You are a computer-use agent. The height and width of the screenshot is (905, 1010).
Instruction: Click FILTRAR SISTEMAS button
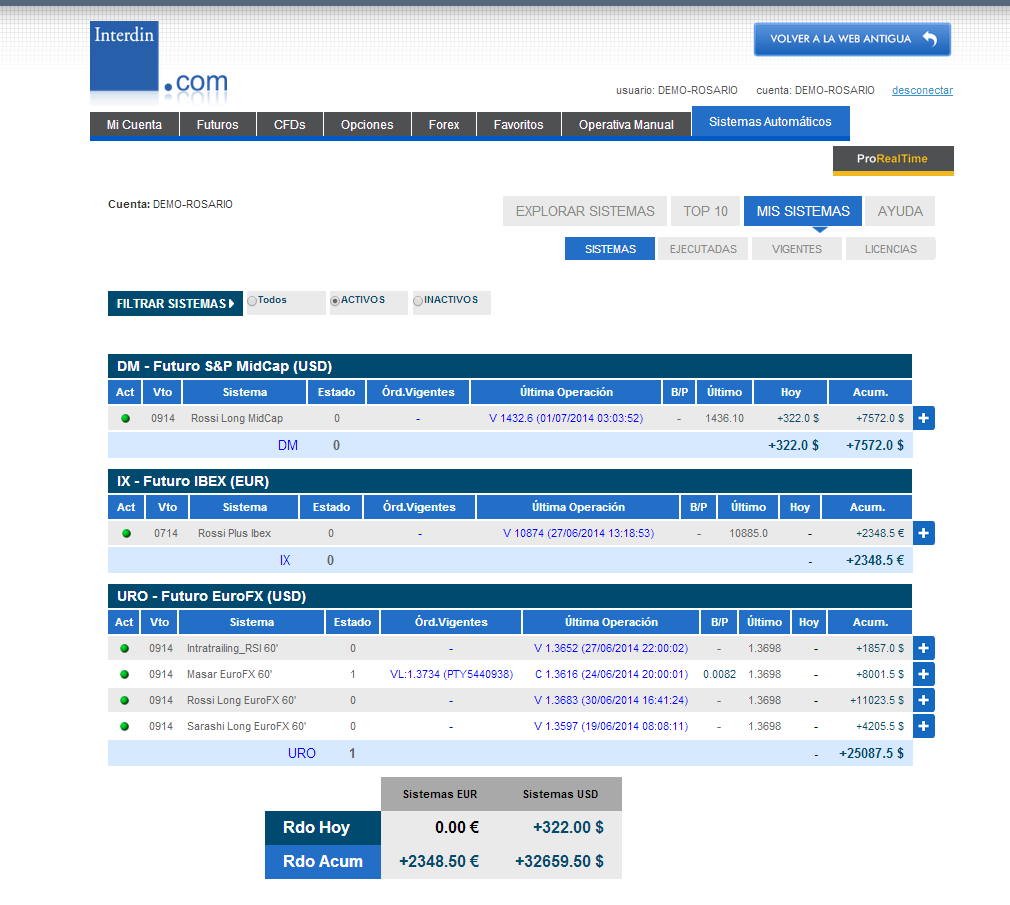[175, 303]
